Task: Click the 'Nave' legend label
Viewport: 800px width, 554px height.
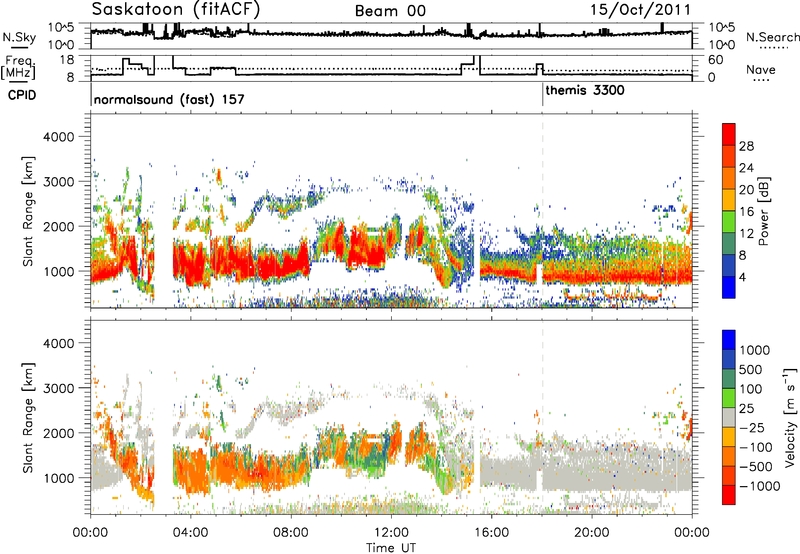Action: [x=761, y=69]
